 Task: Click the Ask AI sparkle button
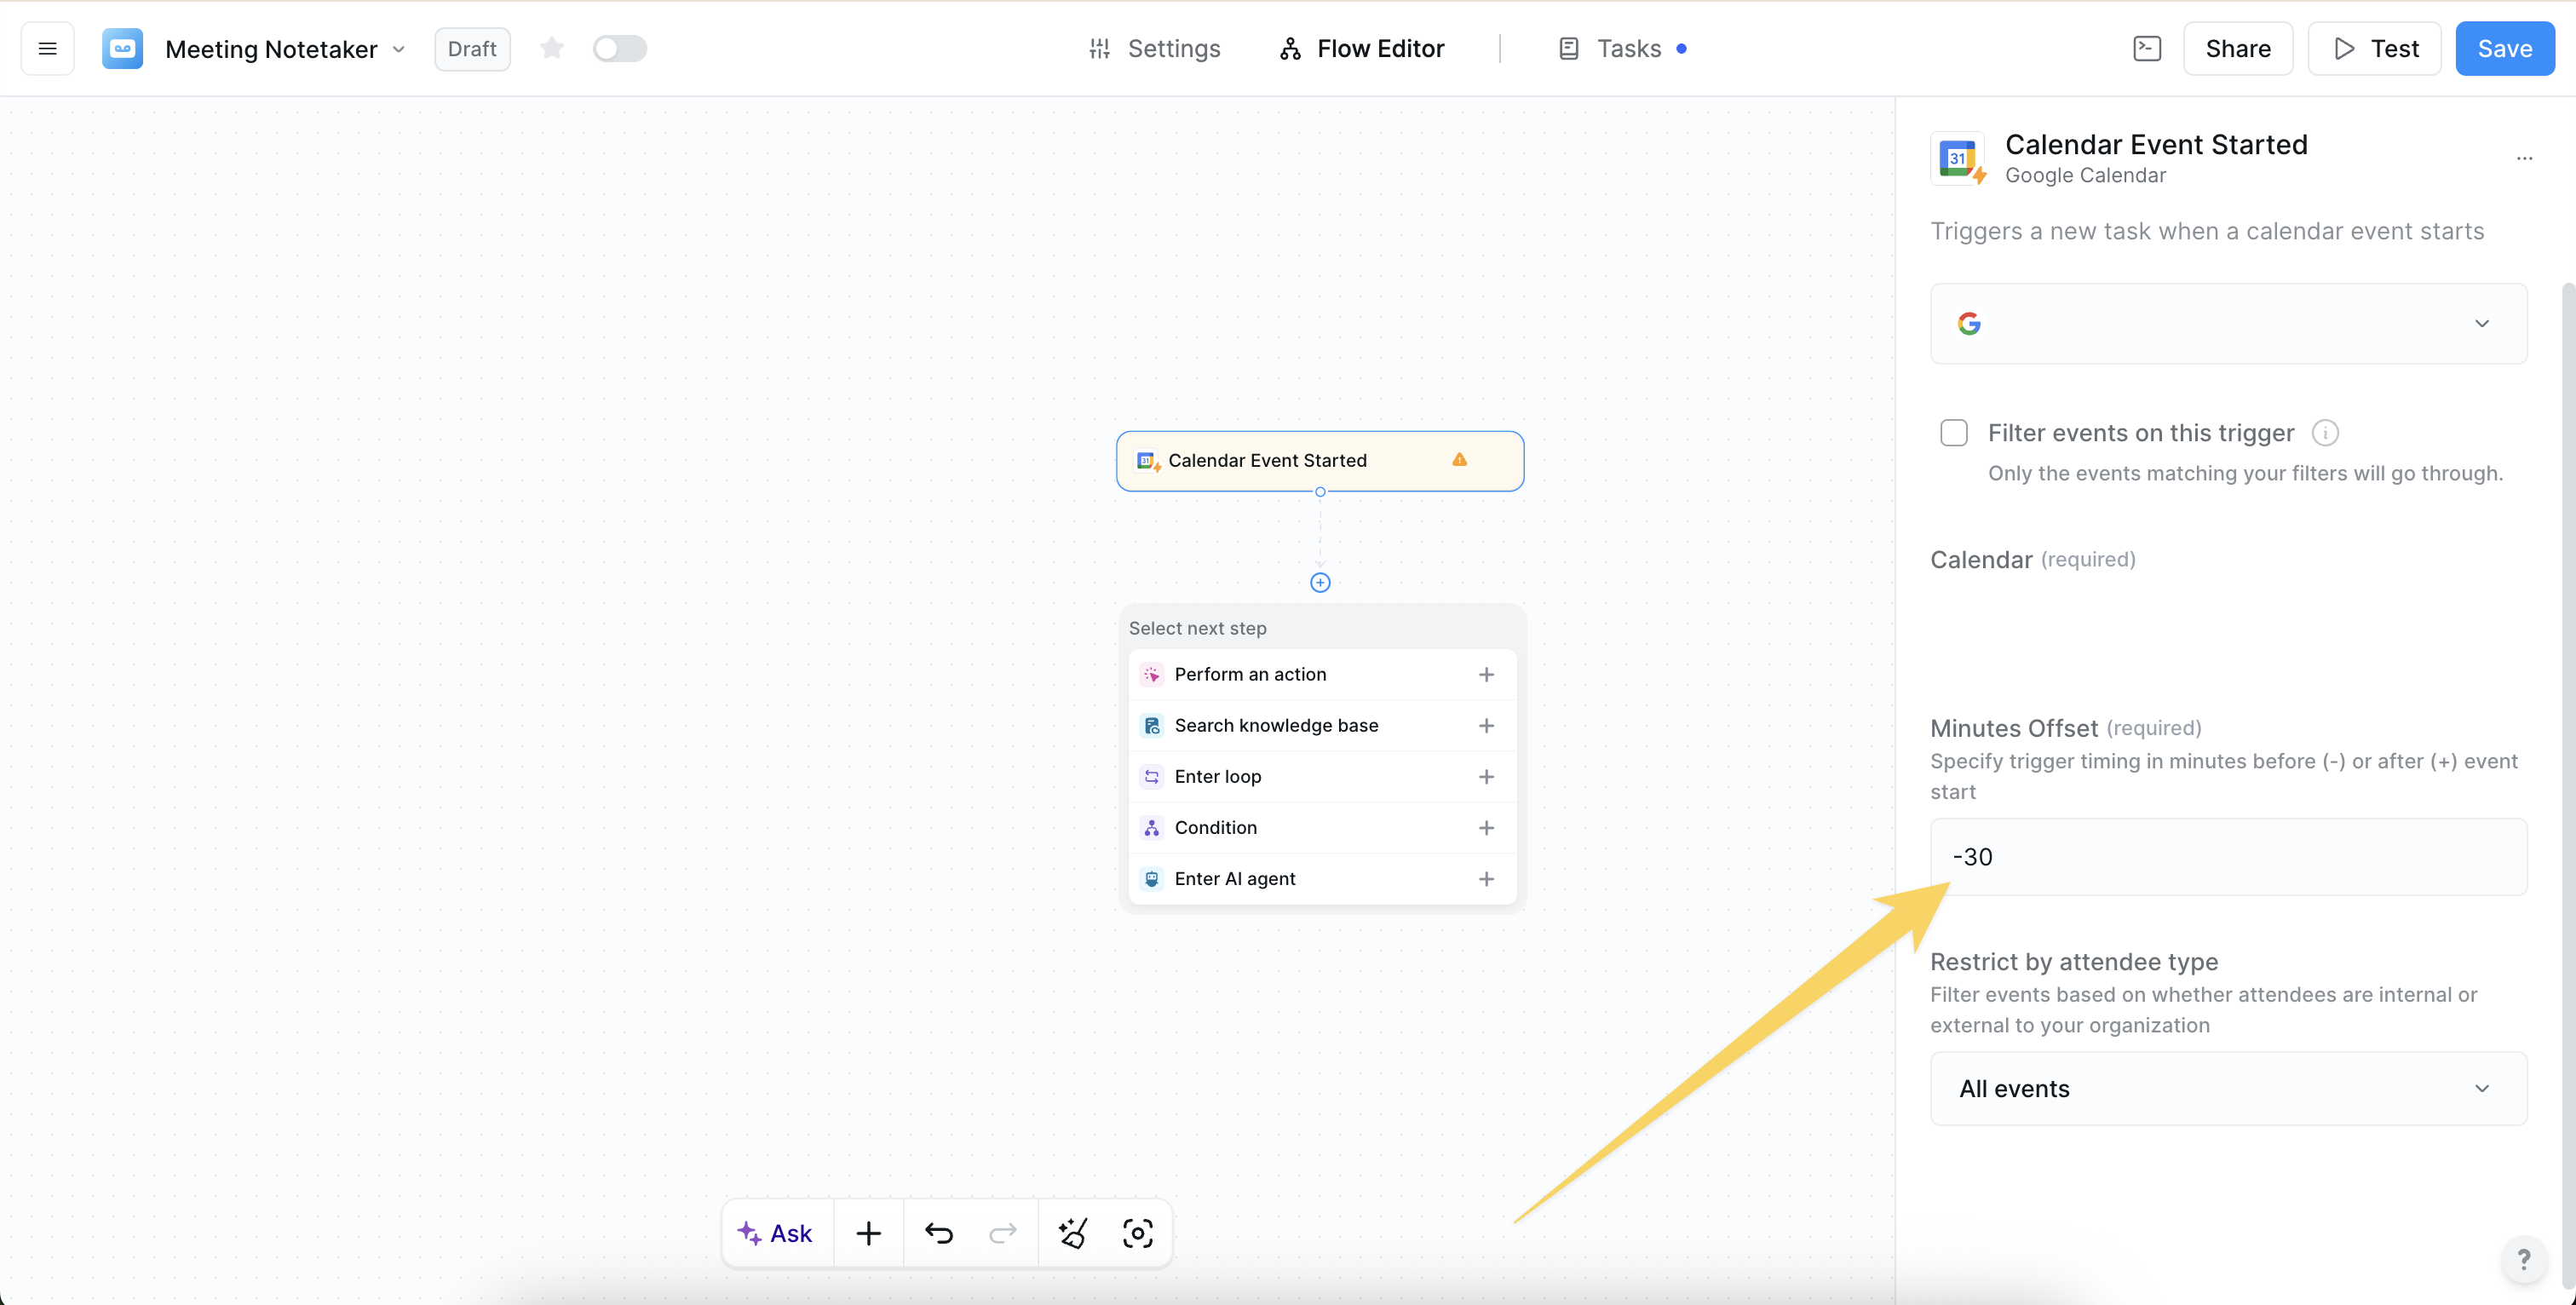777,1232
